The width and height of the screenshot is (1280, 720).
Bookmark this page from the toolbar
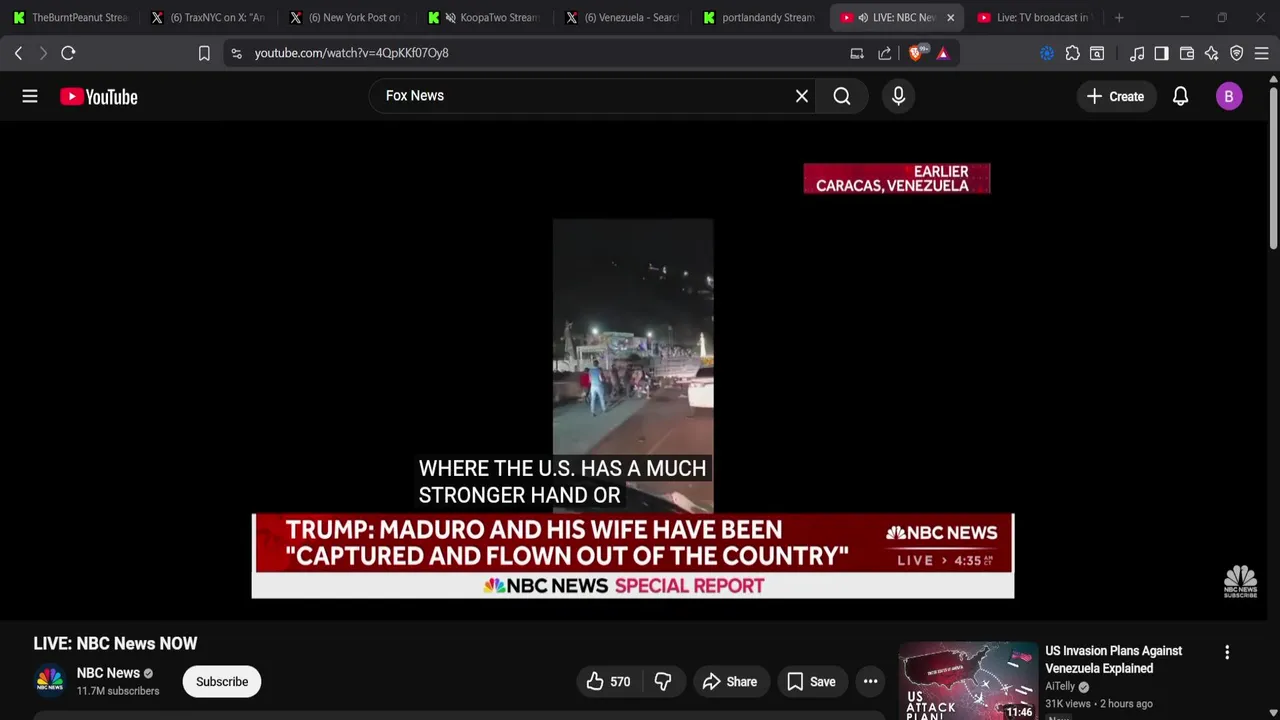click(x=204, y=53)
